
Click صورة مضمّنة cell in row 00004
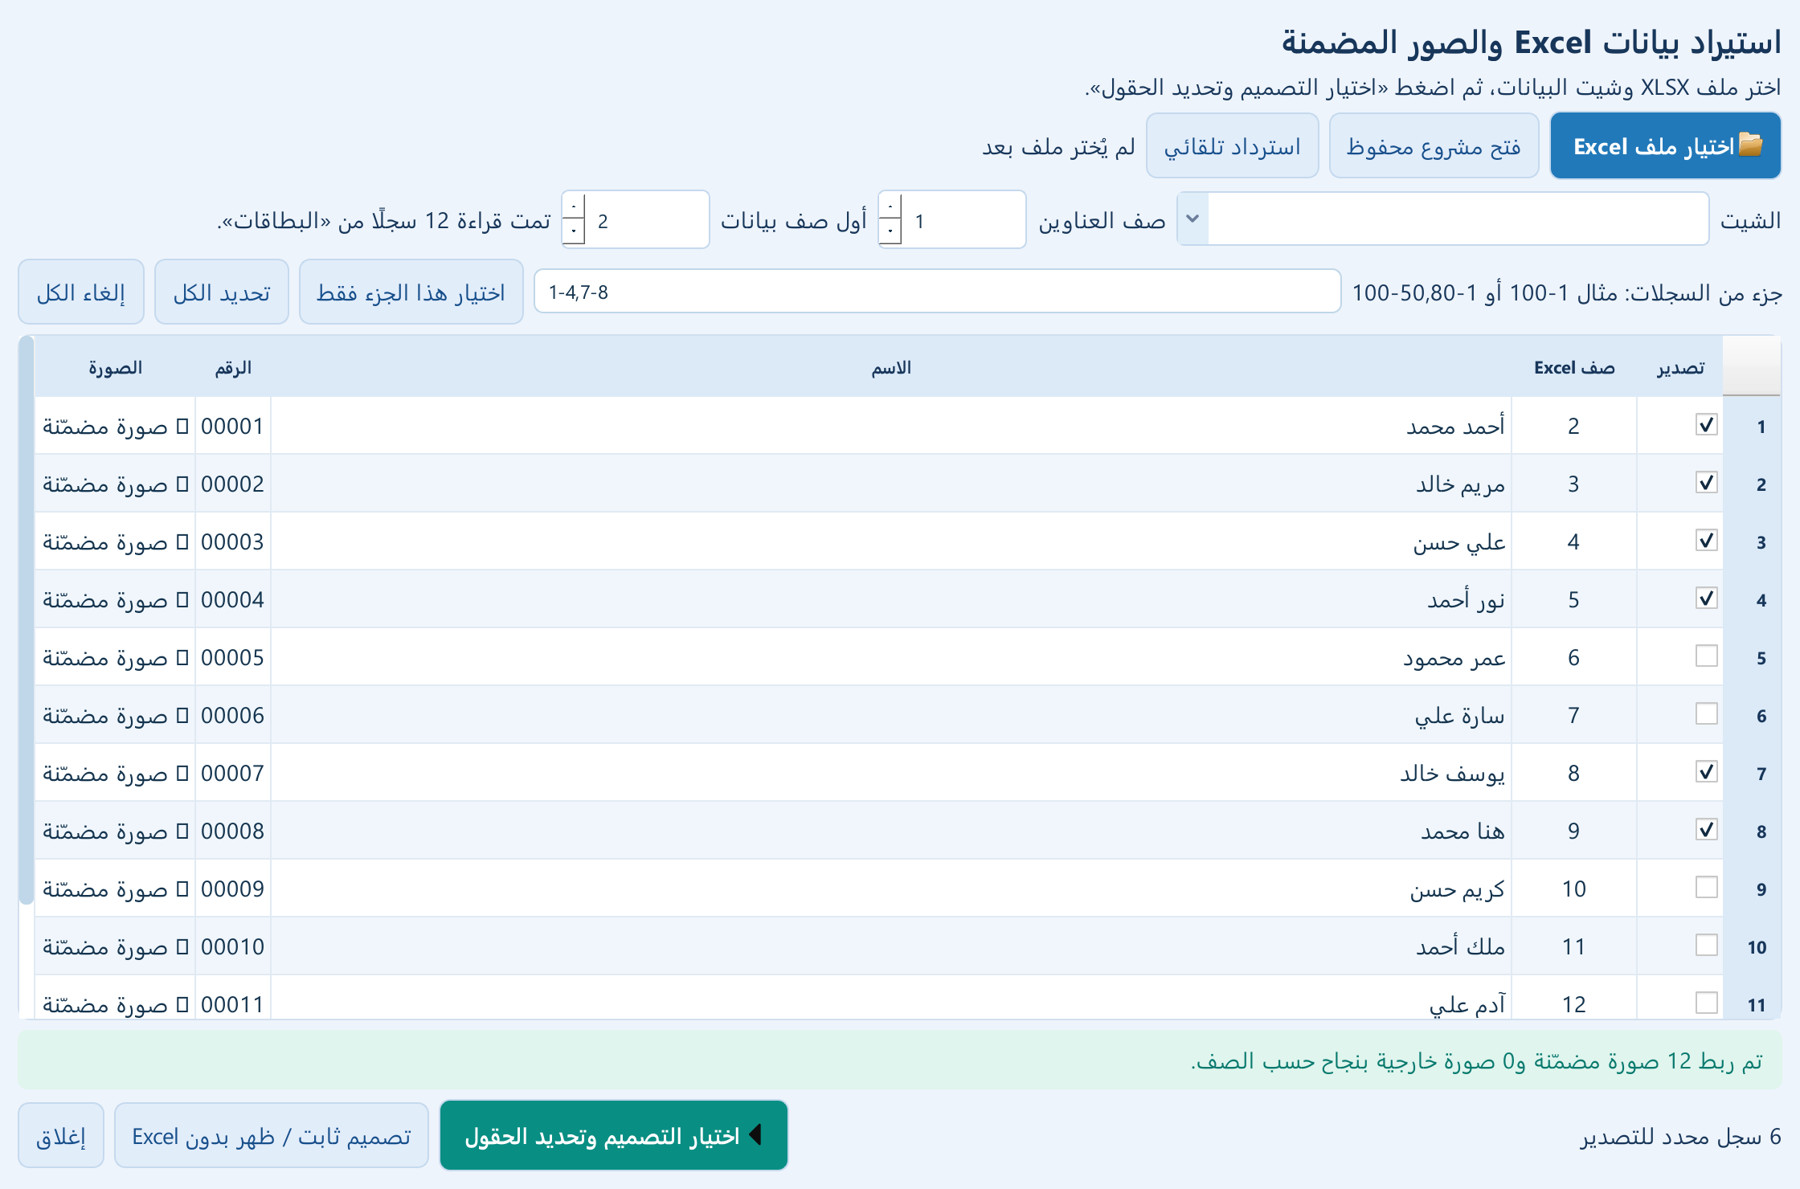coord(115,599)
